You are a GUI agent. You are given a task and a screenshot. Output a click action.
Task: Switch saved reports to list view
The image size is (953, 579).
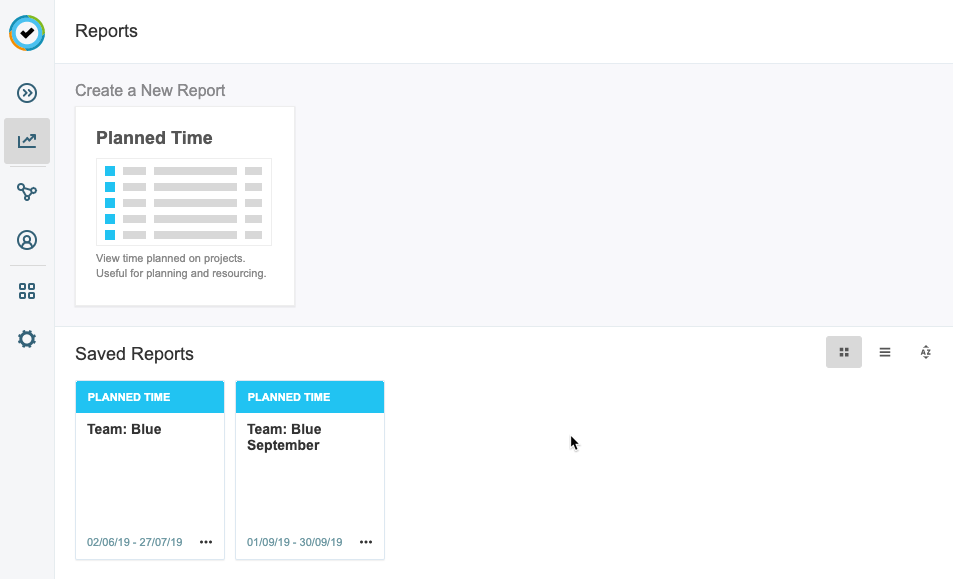885,352
